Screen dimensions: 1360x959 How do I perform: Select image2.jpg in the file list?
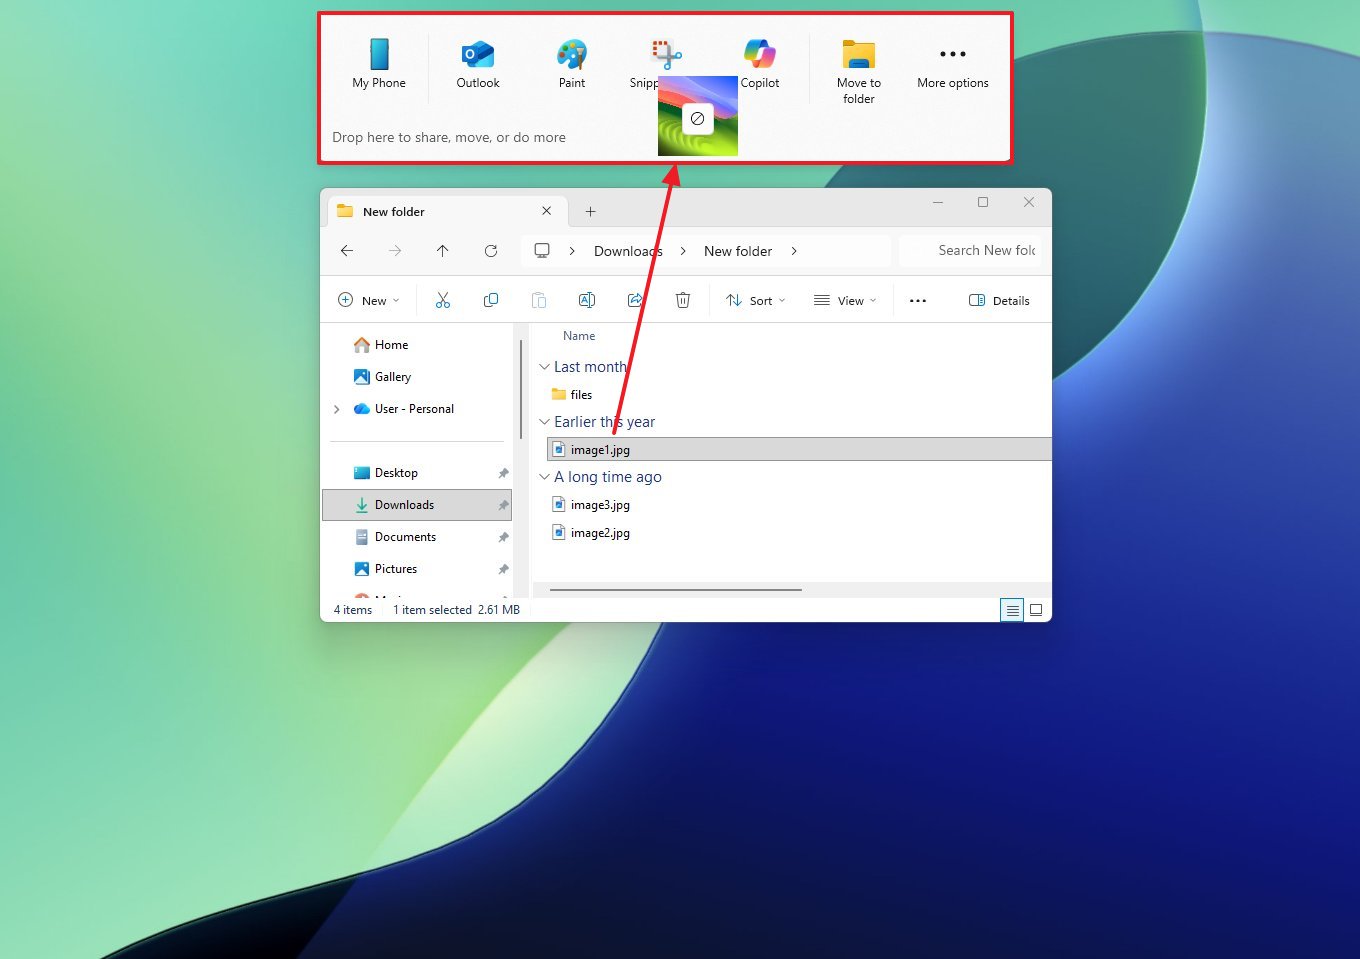[x=600, y=533]
